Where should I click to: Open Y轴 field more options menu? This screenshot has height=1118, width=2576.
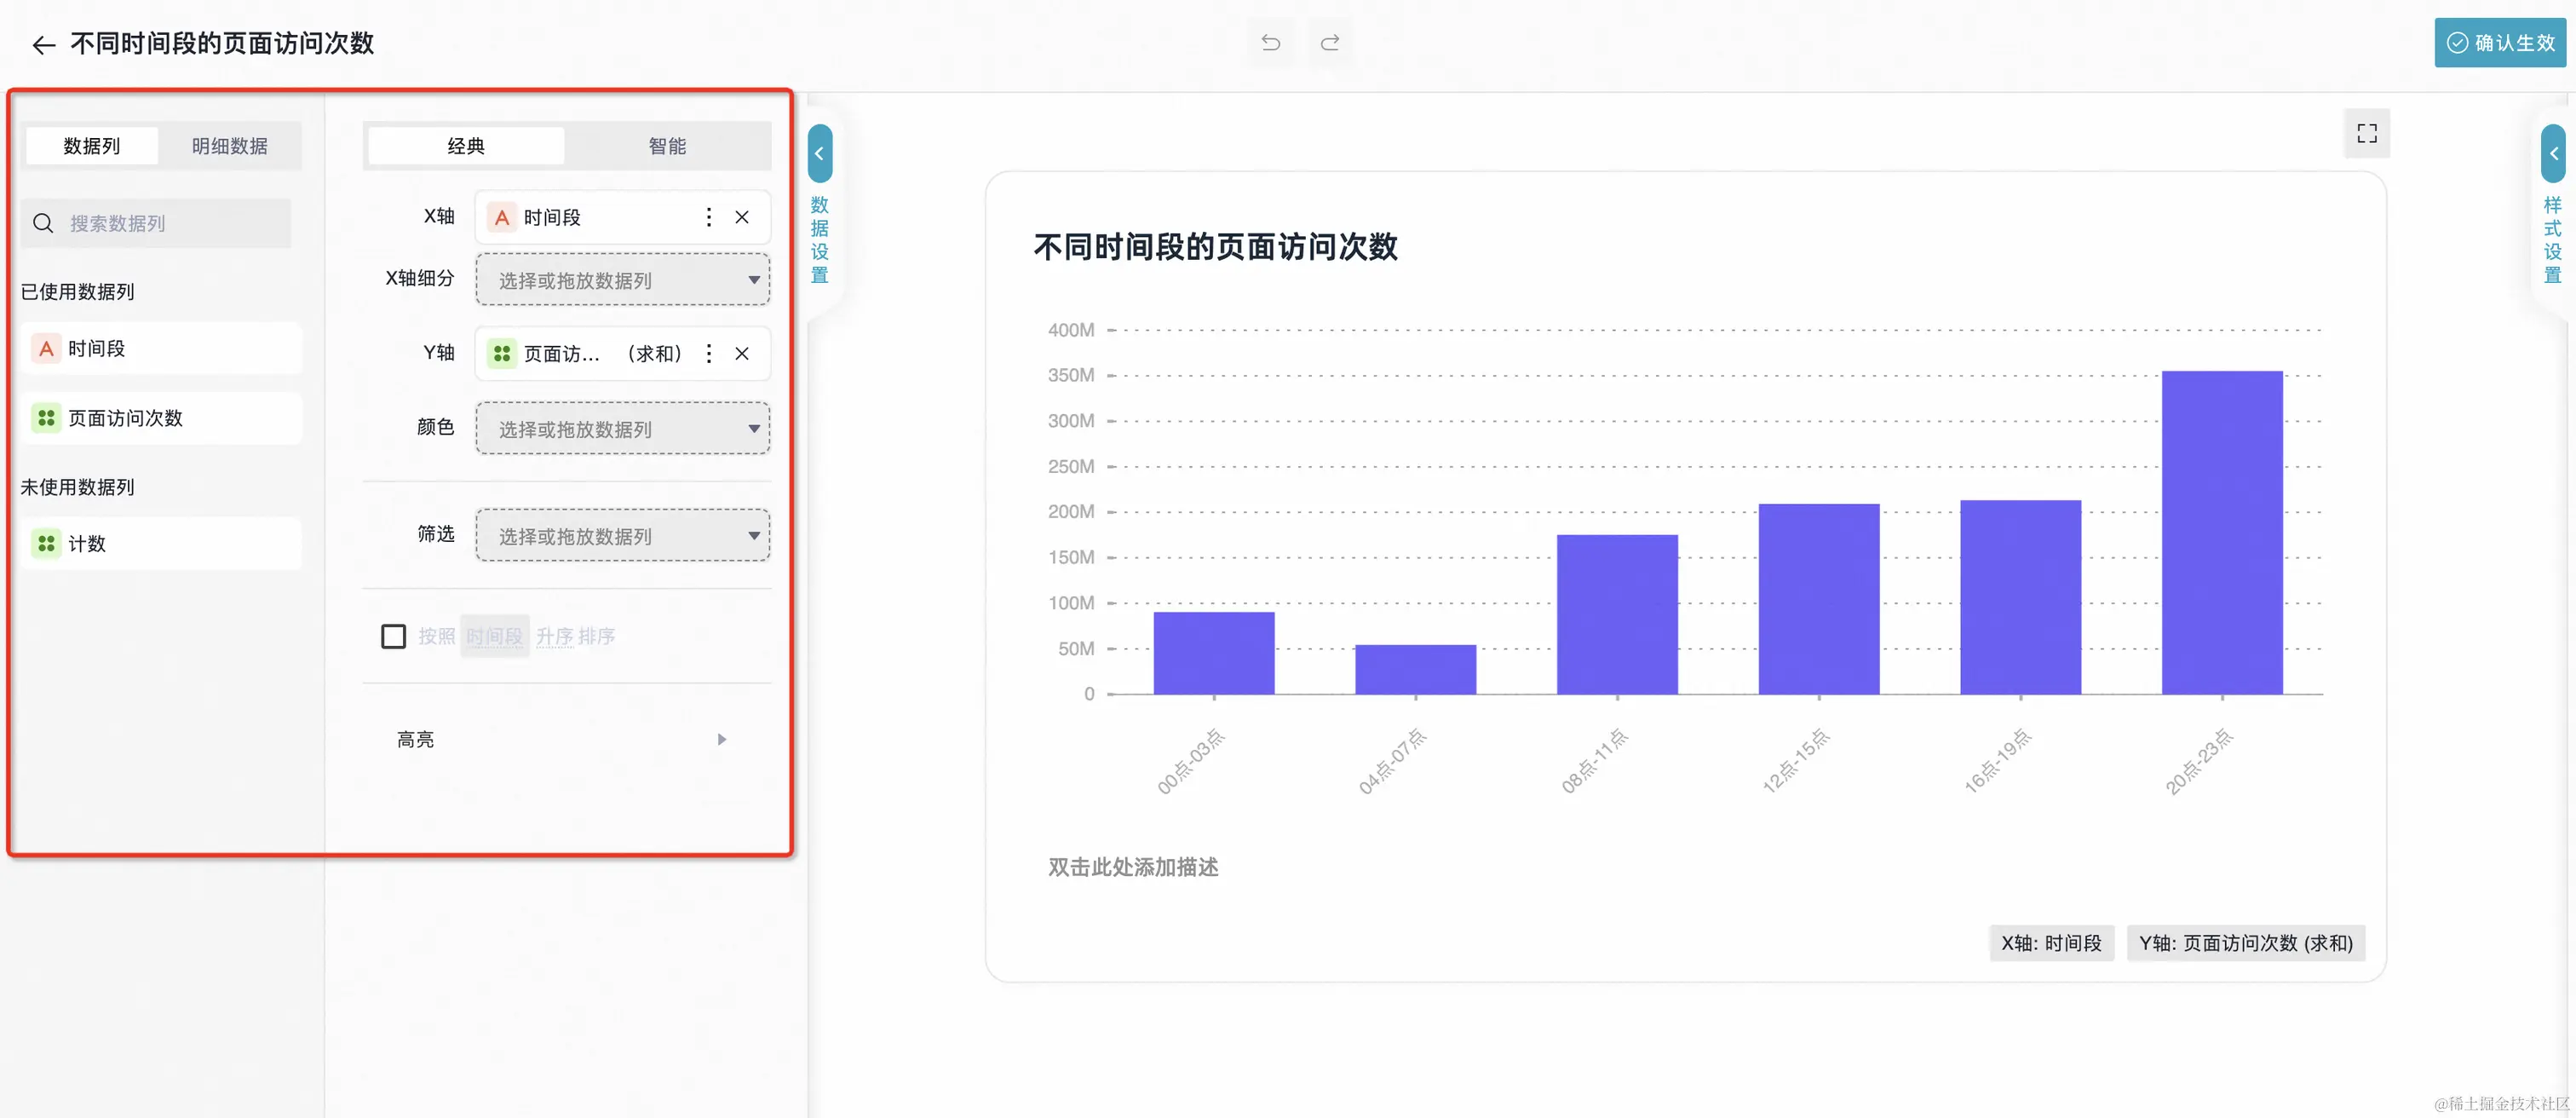[708, 353]
